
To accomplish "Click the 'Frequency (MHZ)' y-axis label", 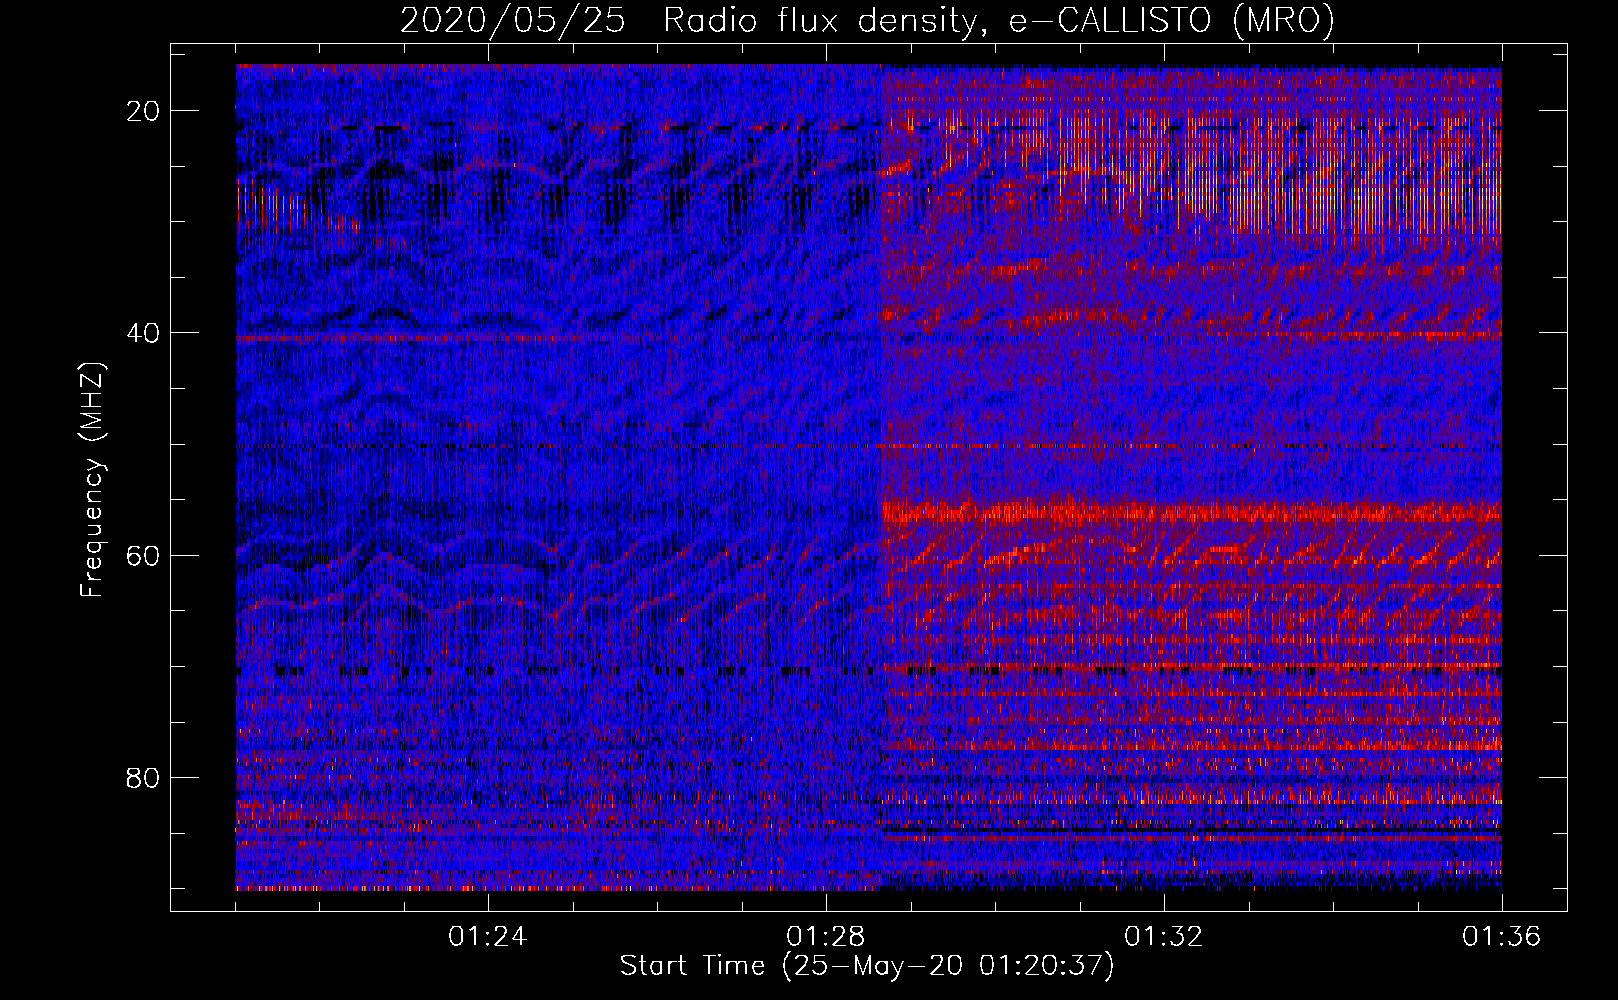I will click(92, 479).
